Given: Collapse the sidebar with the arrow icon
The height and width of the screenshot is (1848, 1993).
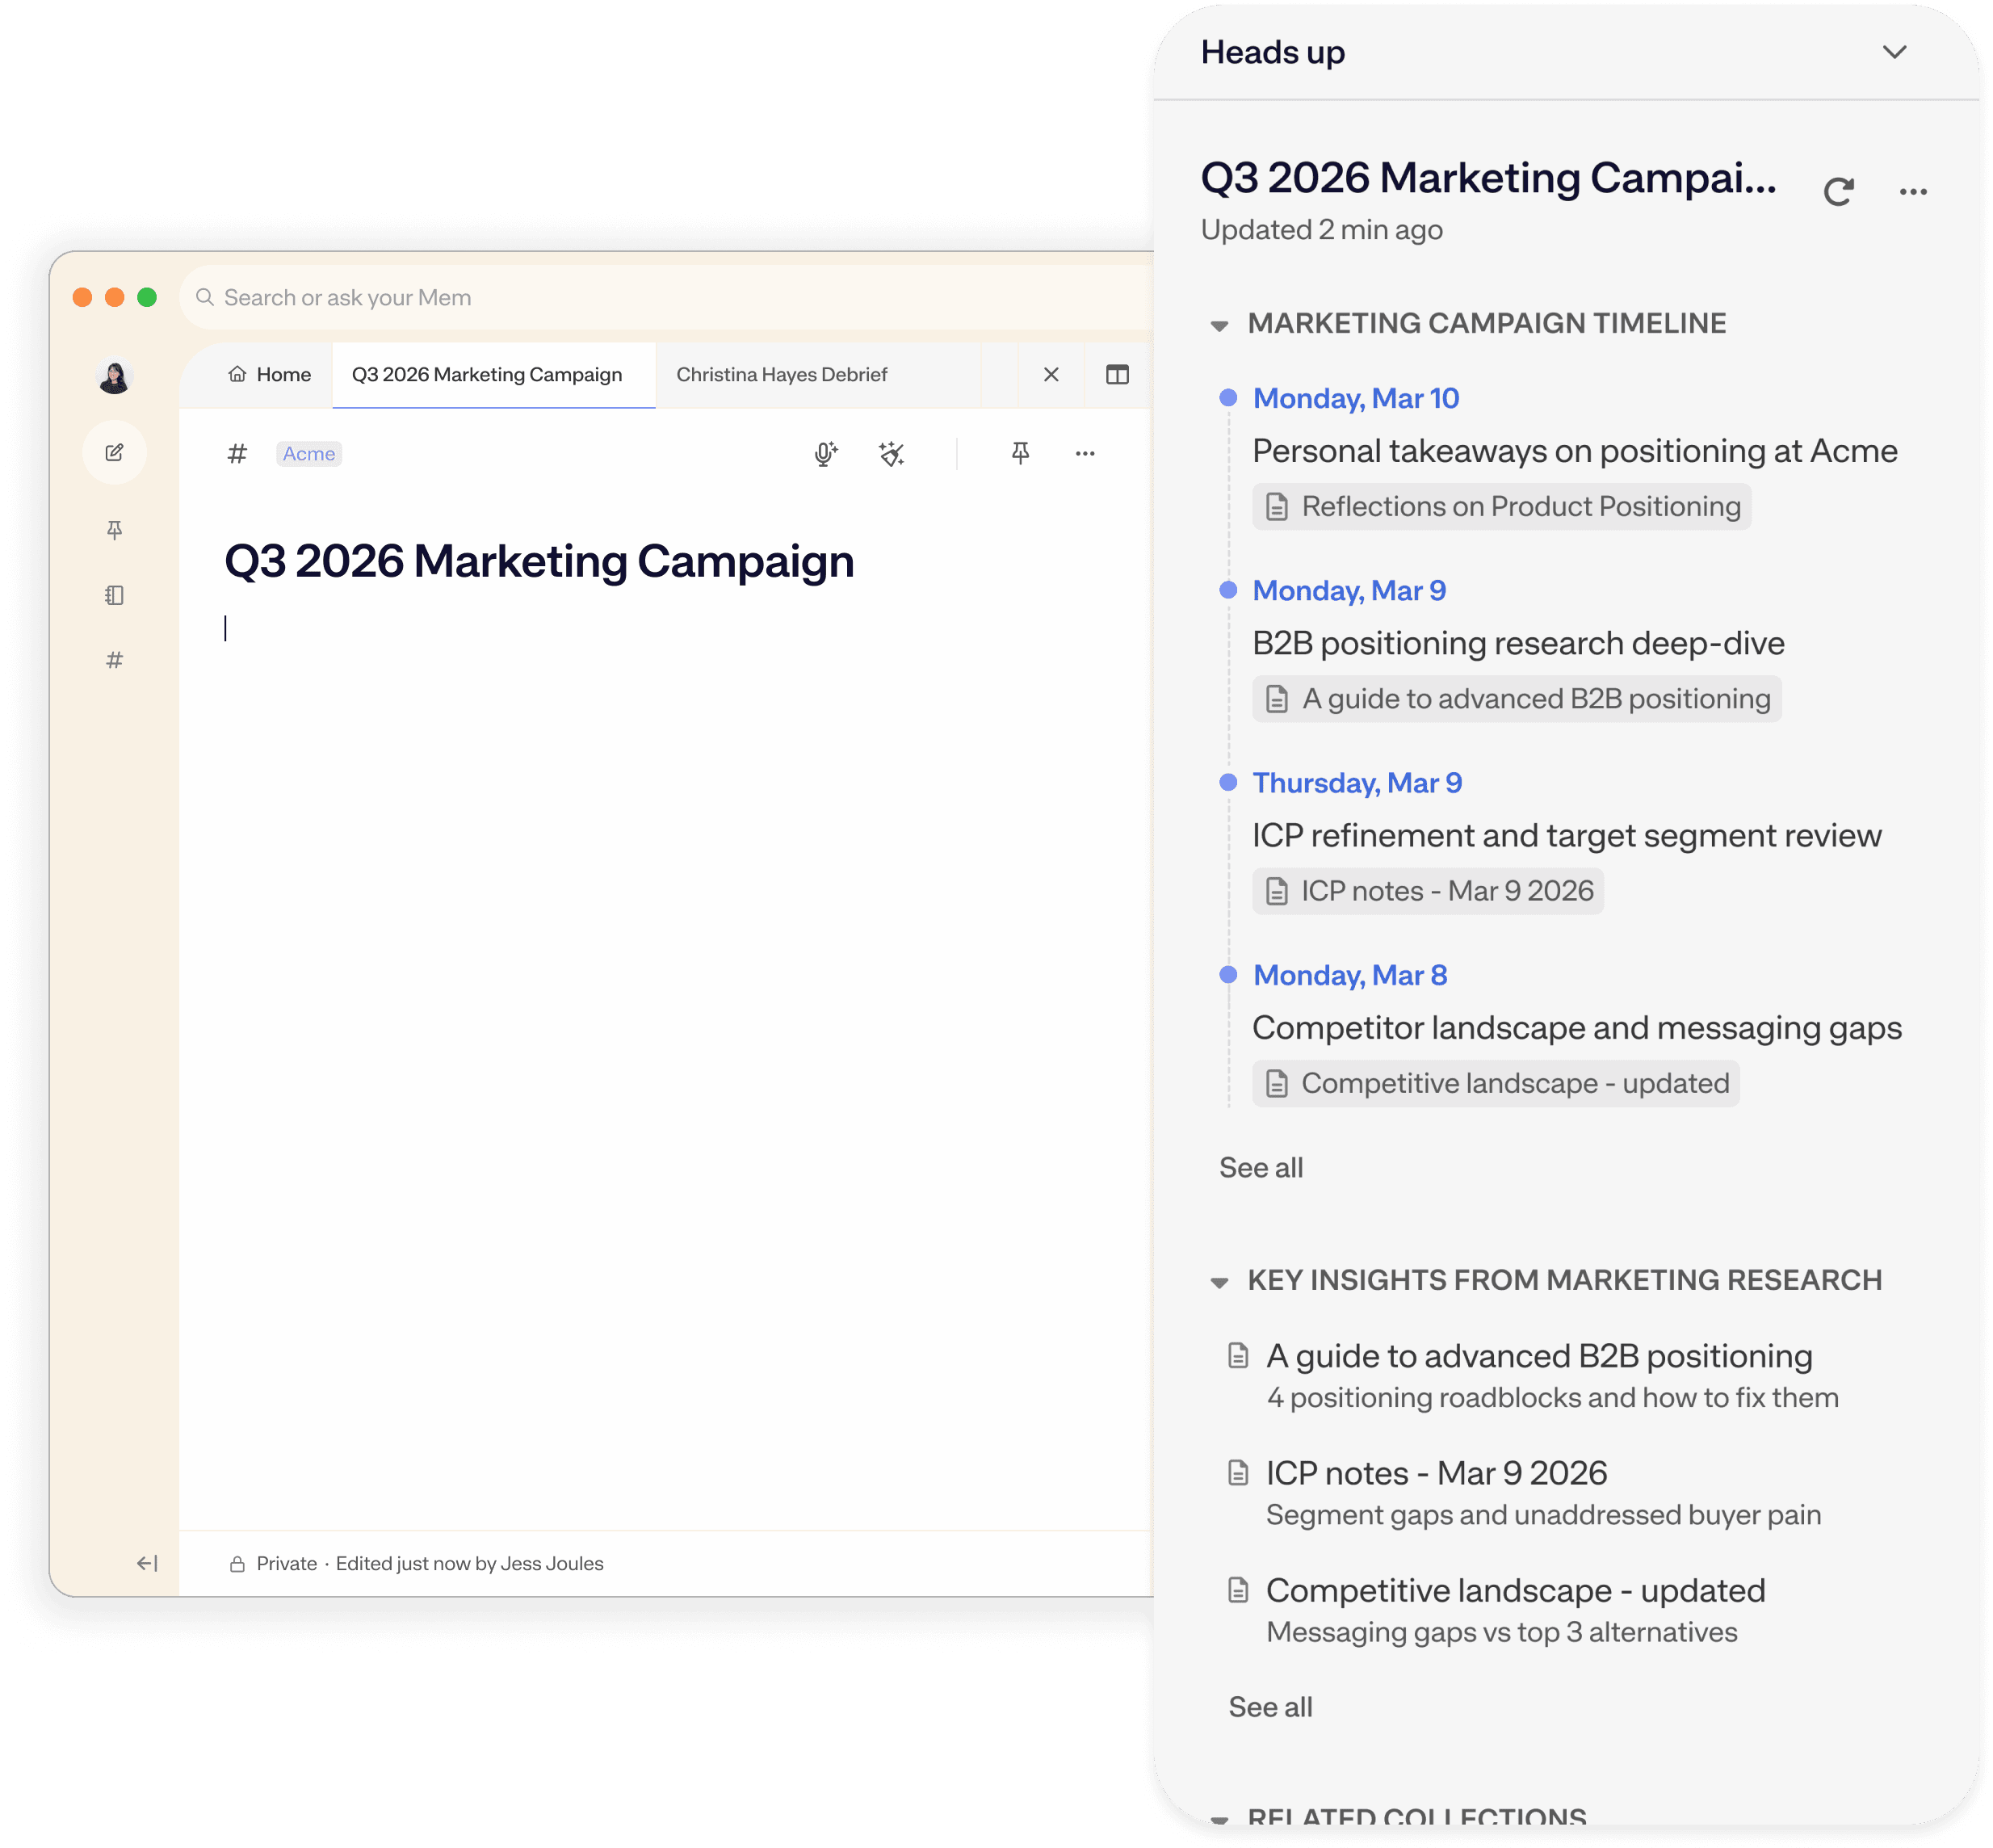Looking at the screenshot, I should click(147, 1563).
